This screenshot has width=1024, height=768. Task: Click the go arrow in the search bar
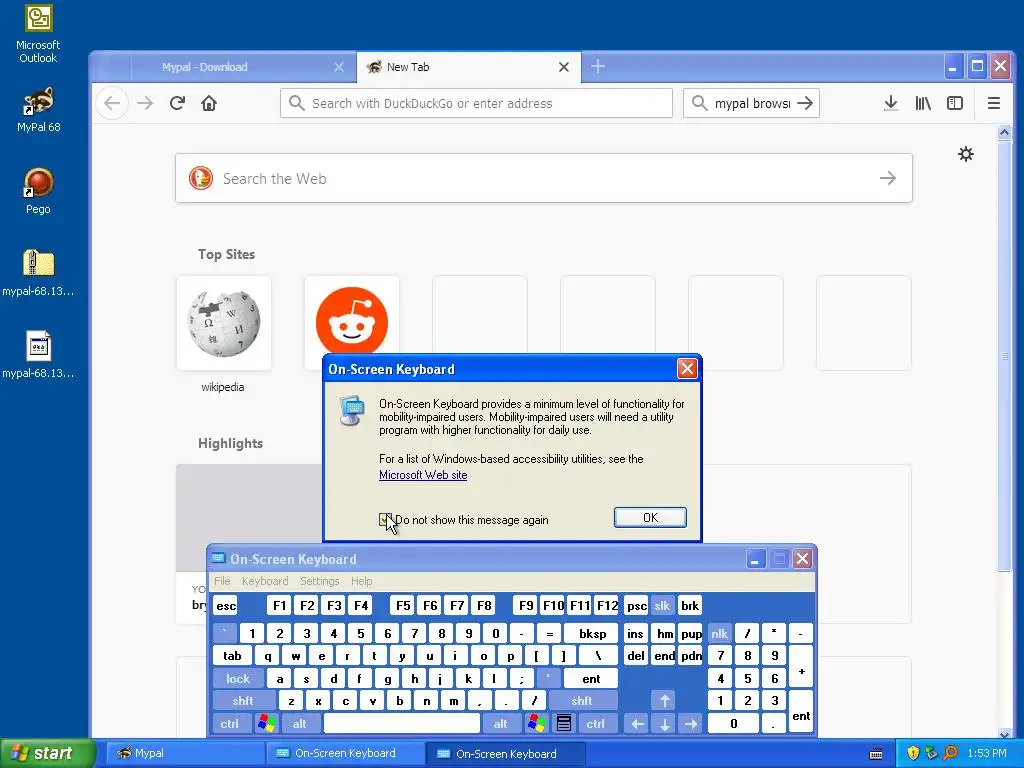805,103
